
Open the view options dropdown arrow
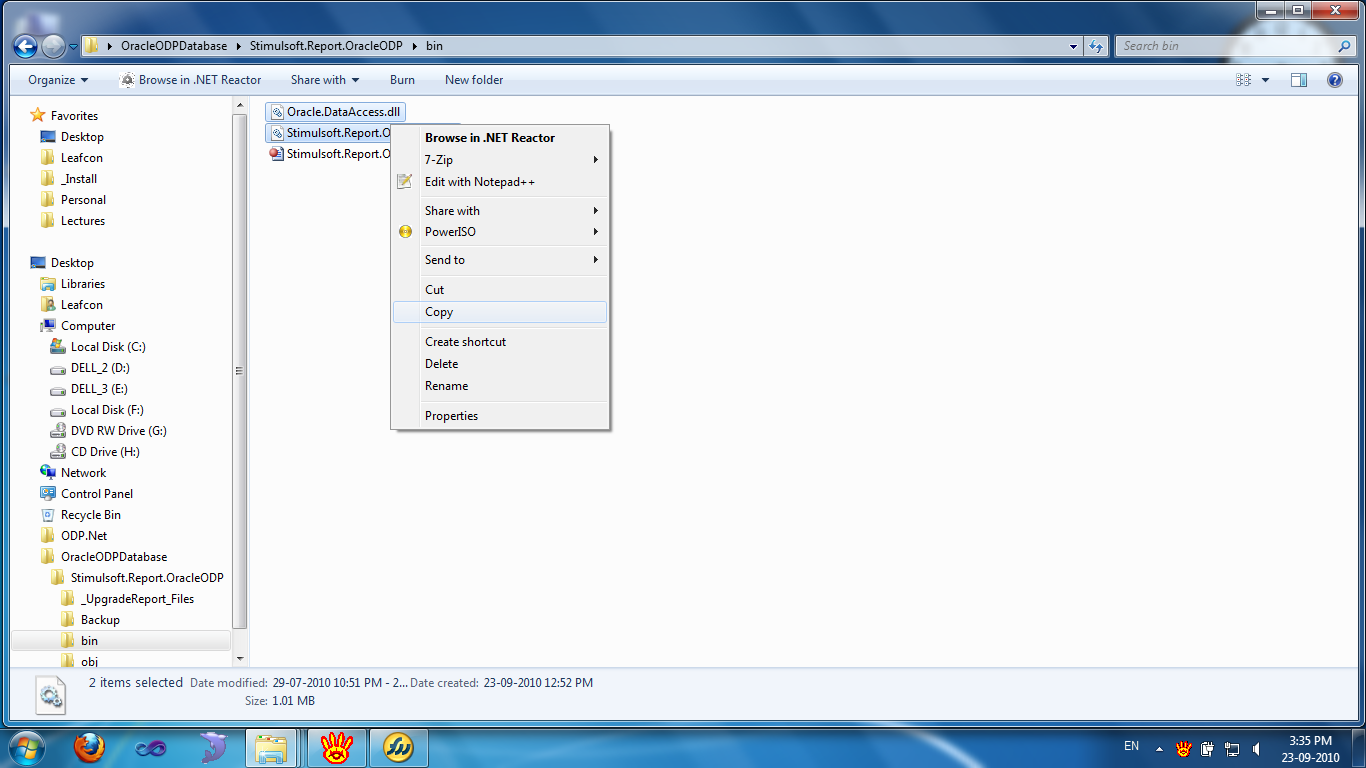(x=1265, y=80)
